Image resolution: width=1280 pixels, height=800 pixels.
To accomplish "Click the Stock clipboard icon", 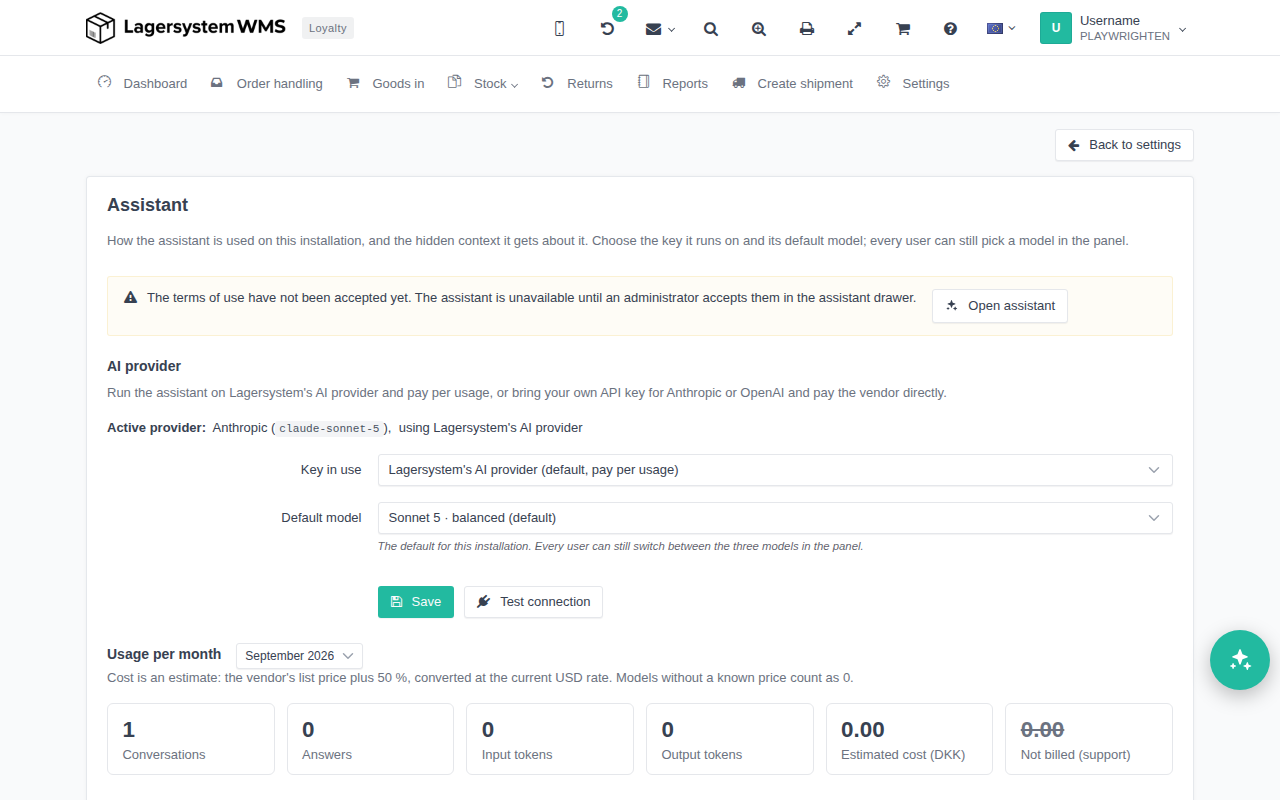I will pyautogui.click(x=454, y=82).
